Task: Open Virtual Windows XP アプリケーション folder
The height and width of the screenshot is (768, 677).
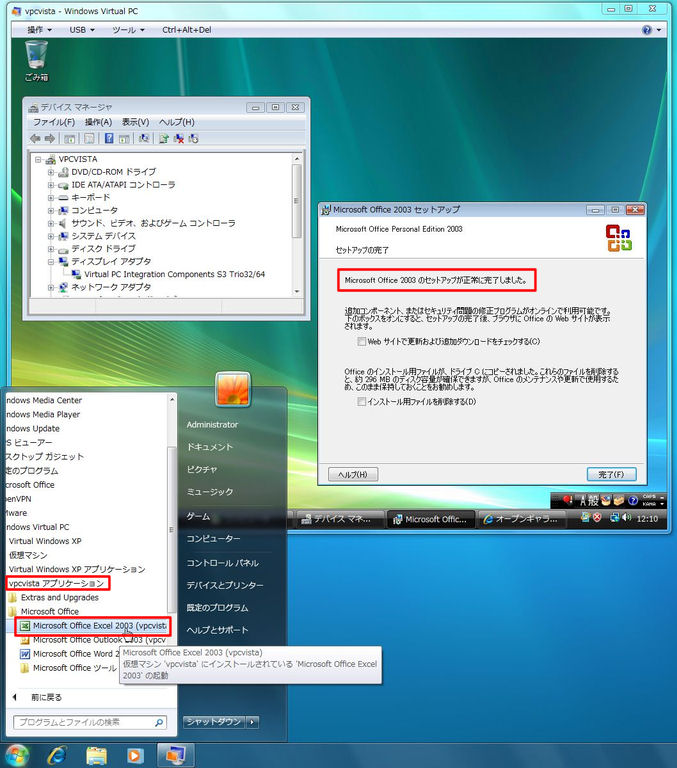Action: pos(77,569)
